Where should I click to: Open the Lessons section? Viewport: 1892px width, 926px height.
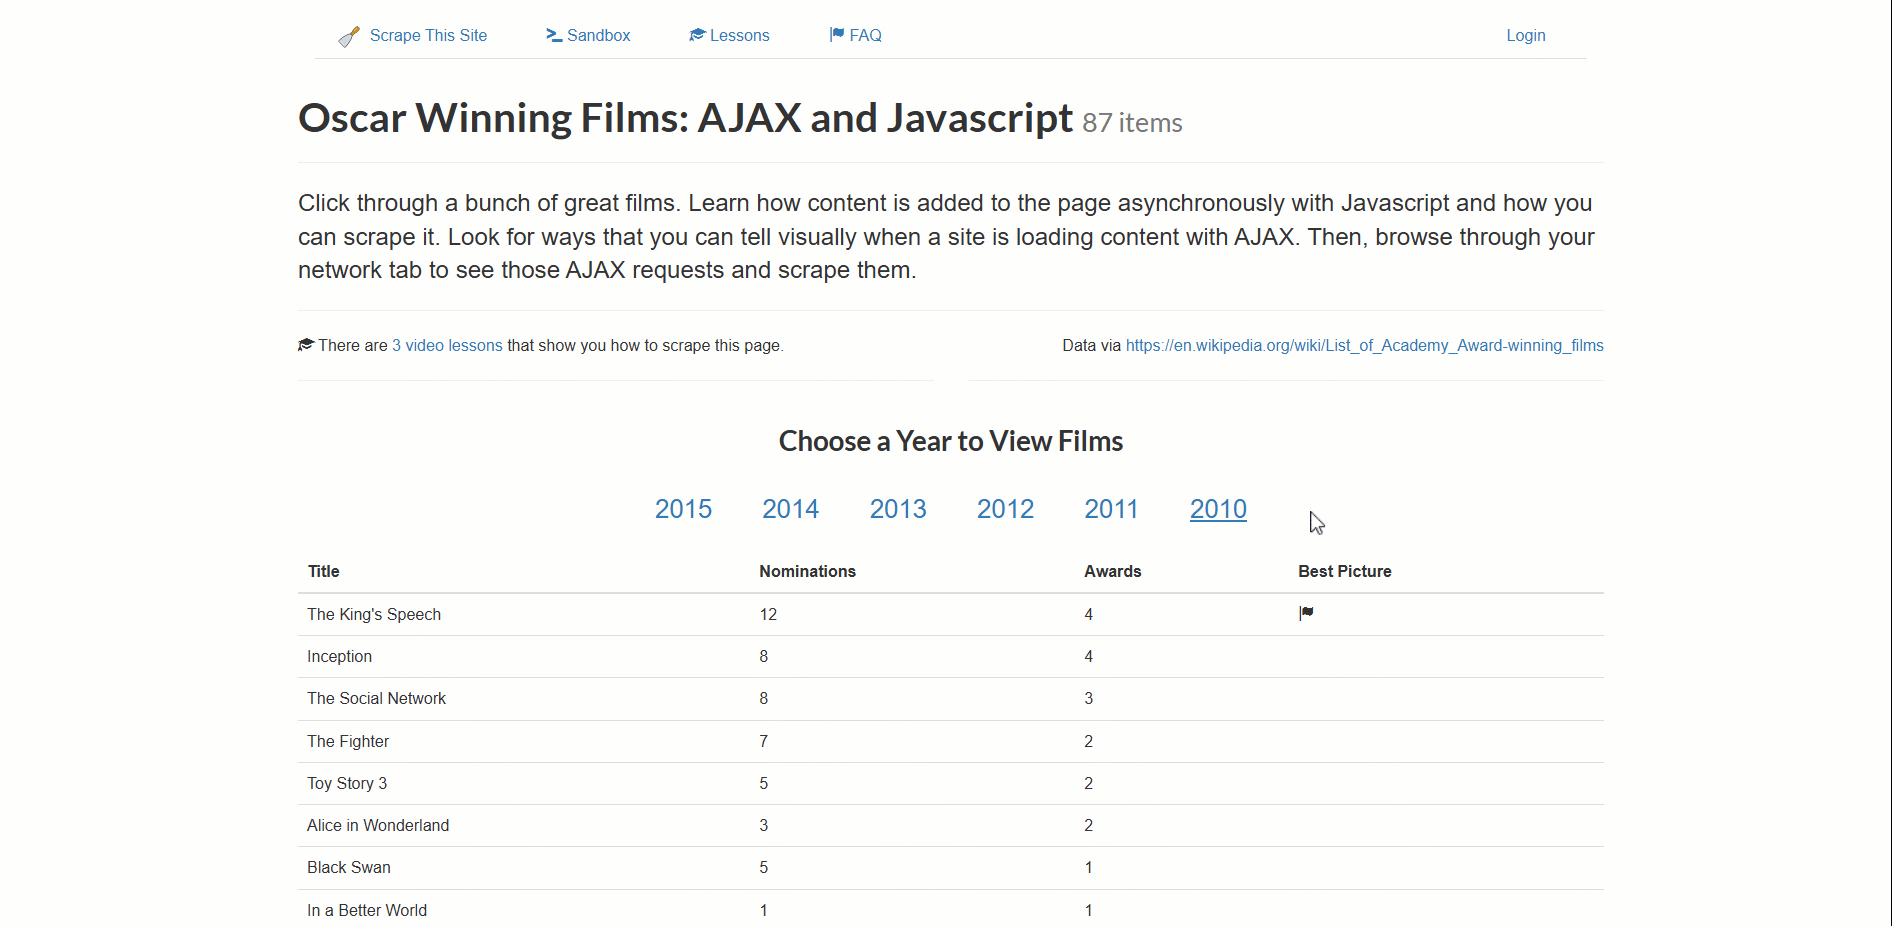click(x=738, y=35)
